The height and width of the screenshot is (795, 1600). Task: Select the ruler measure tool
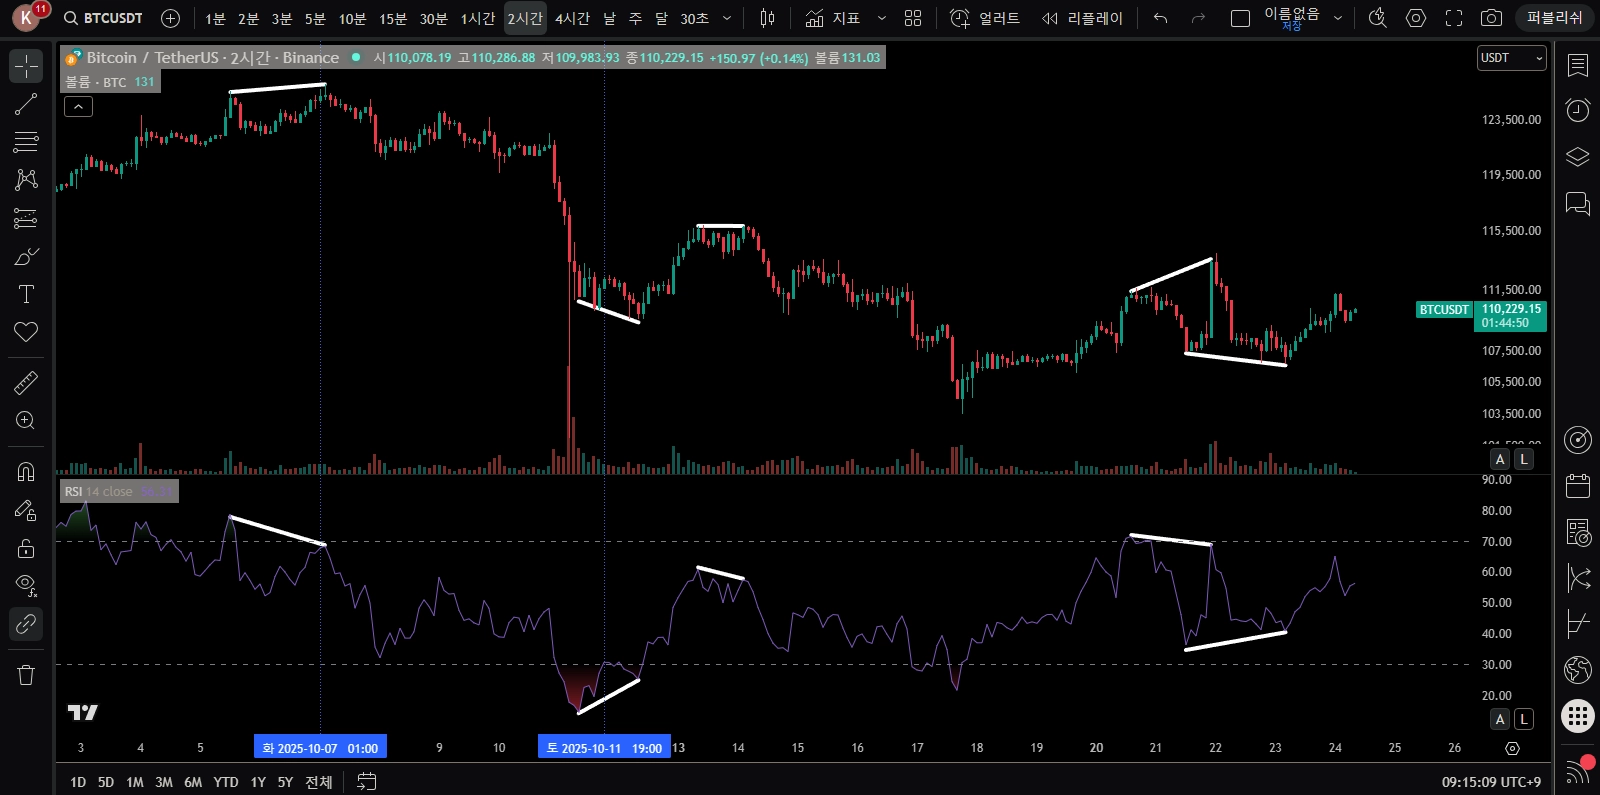pos(26,382)
